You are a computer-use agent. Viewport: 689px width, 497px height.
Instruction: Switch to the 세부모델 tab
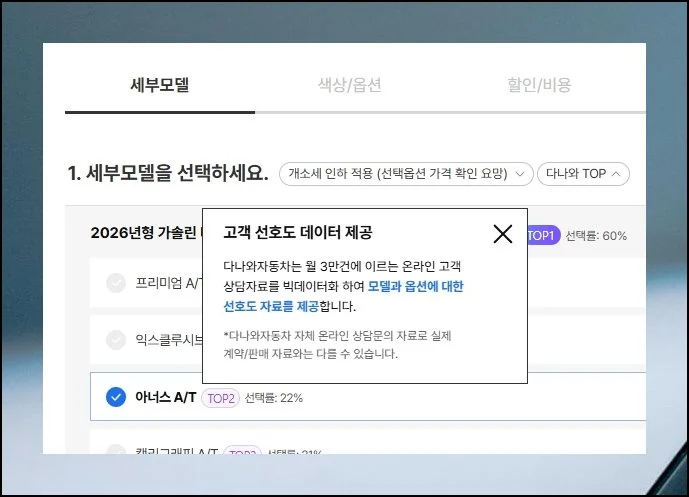(x=160, y=85)
